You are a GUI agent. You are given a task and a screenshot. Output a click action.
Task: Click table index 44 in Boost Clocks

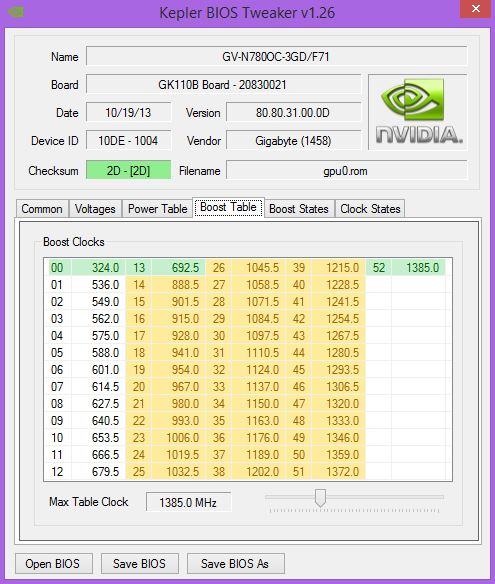pos(299,352)
